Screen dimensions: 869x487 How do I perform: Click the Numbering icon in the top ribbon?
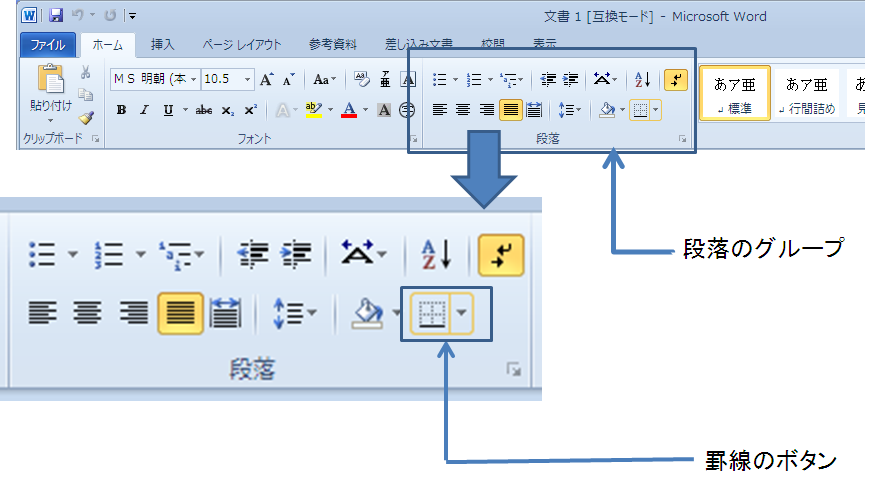pos(474,80)
